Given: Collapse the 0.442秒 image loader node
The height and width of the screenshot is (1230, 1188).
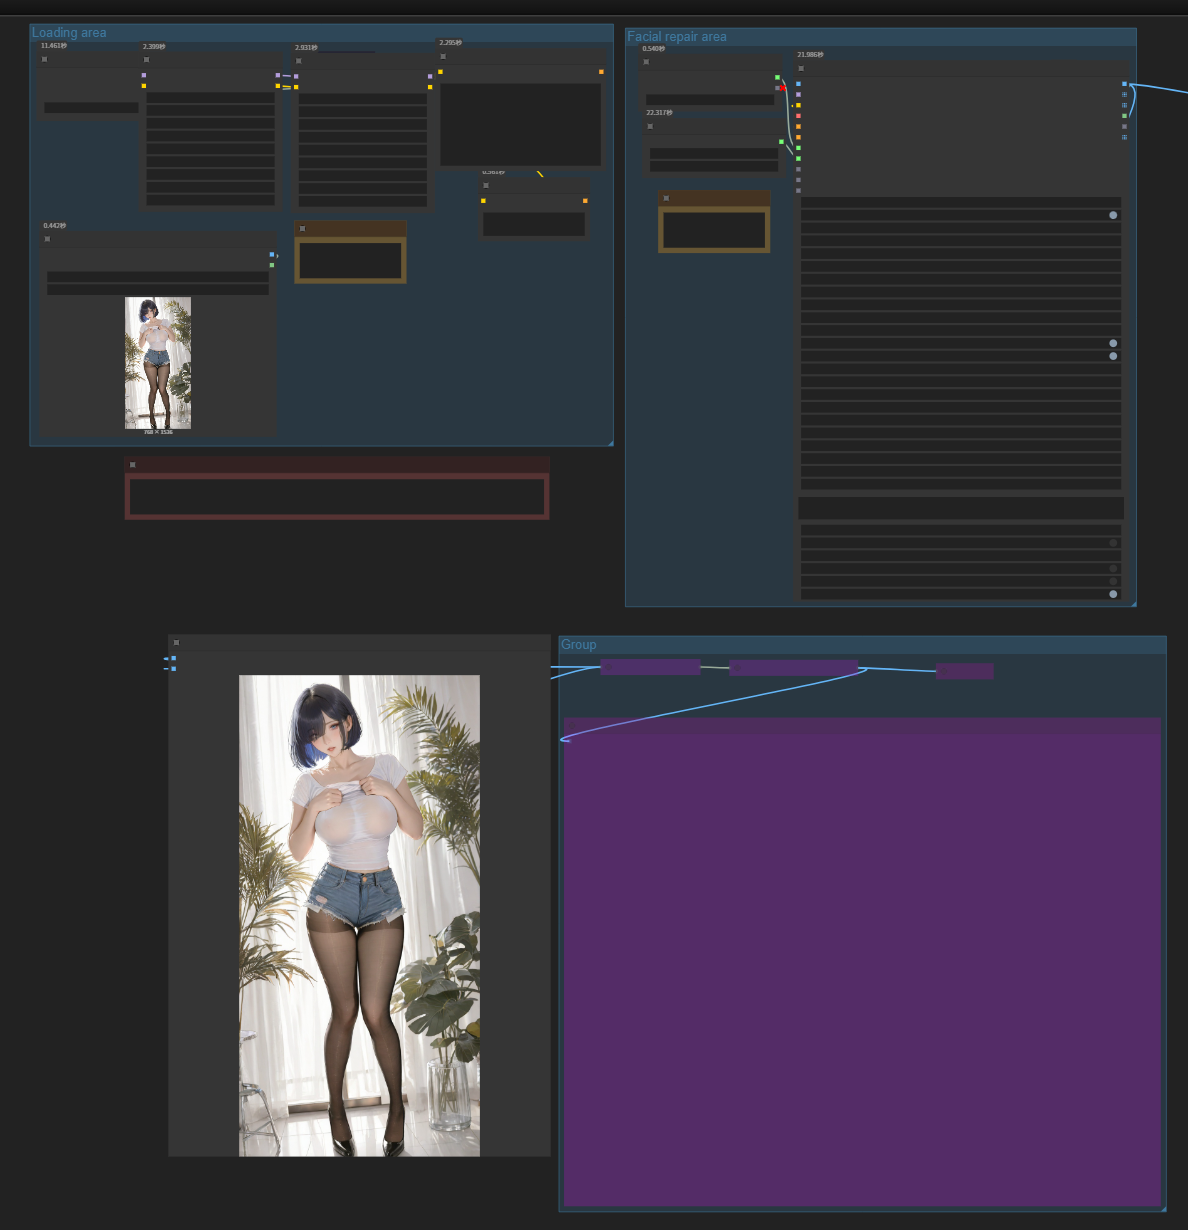Looking at the screenshot, I should click(x=47, y=239).
